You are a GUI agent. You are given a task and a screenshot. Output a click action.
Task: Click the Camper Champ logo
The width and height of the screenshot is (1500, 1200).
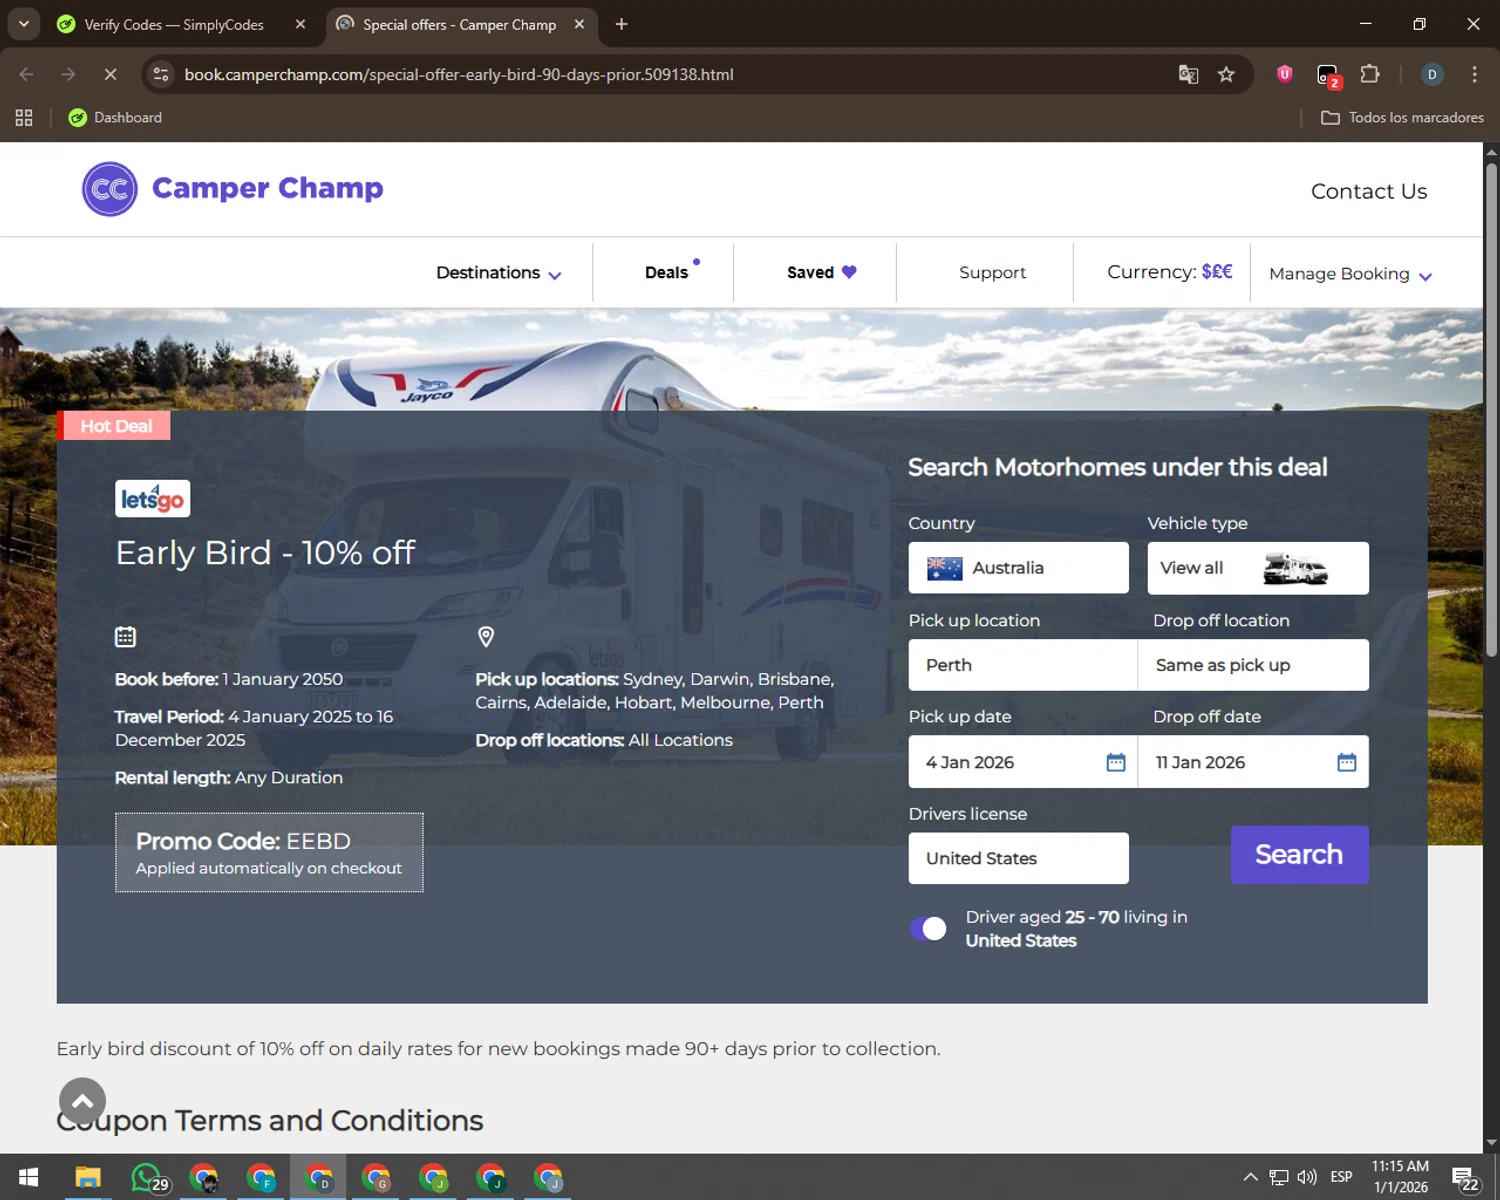point(232,189)
